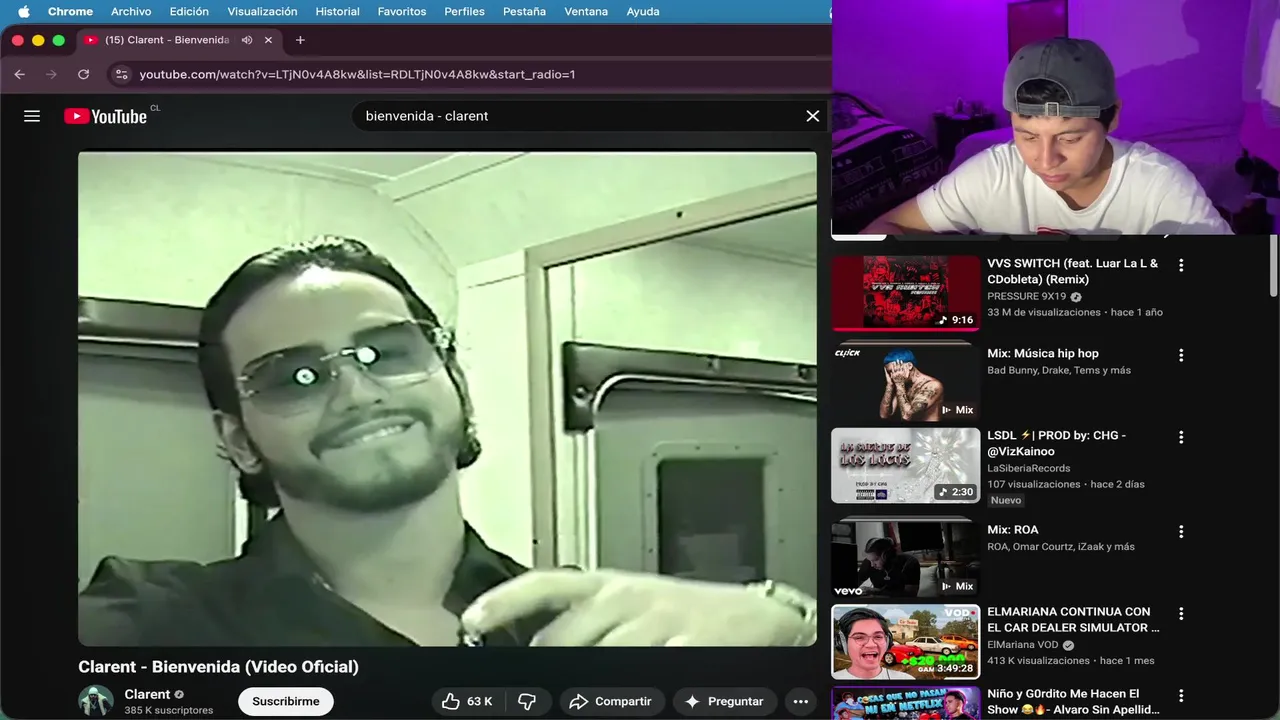Open the Archivo menu
Image resolution: width=1280 pixels, height=720 pixels.
click(x=131, y=11)
